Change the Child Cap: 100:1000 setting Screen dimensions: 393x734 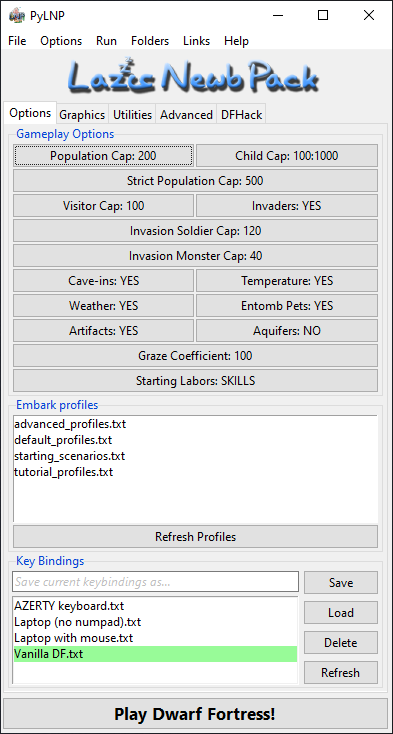pos(287,155)
